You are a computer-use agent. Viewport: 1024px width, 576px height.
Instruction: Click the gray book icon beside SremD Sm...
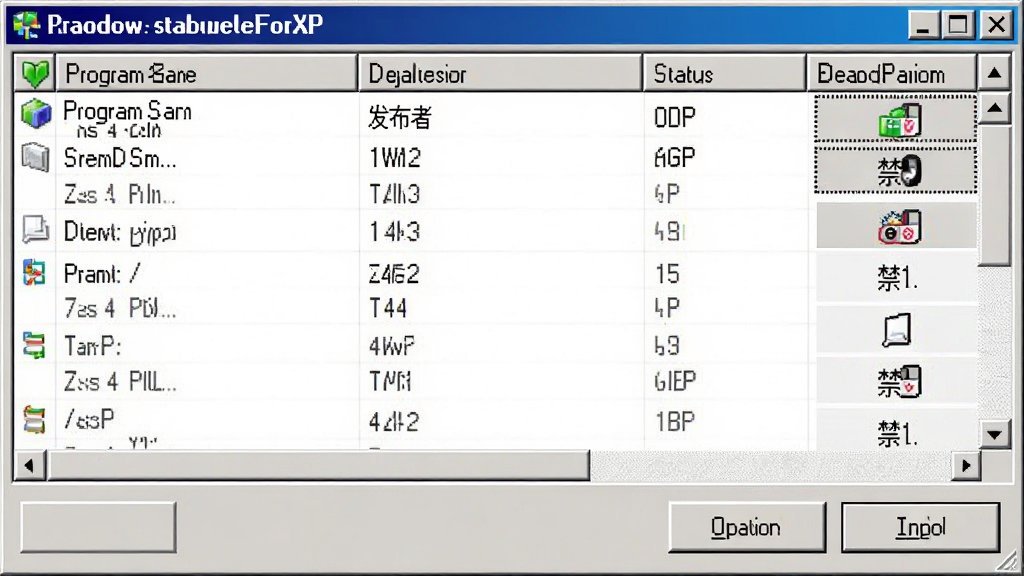[35, 157]
